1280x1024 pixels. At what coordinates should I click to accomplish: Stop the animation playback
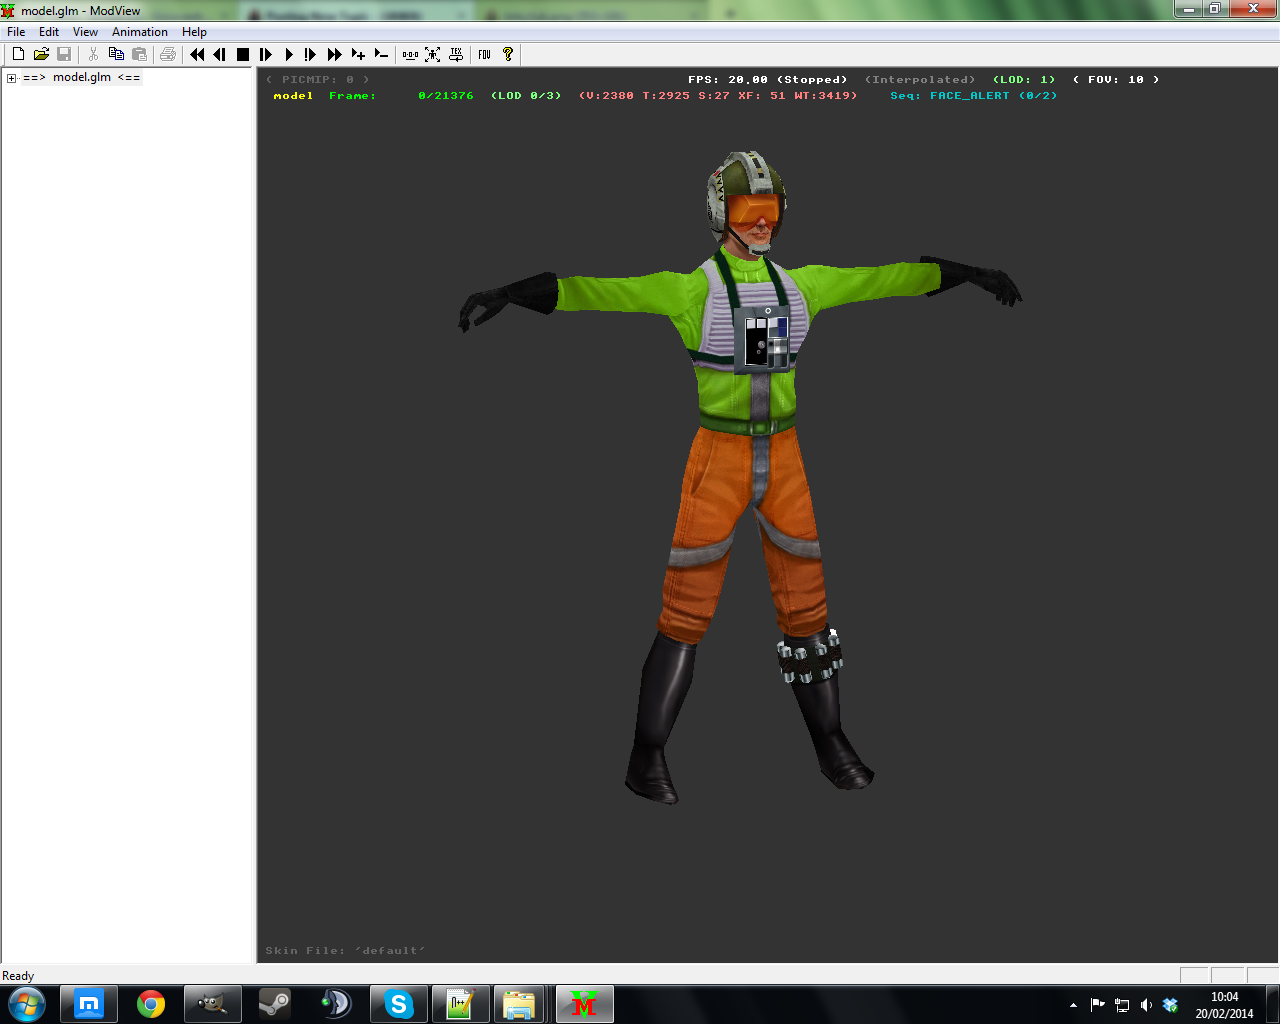tap(243, 54)
